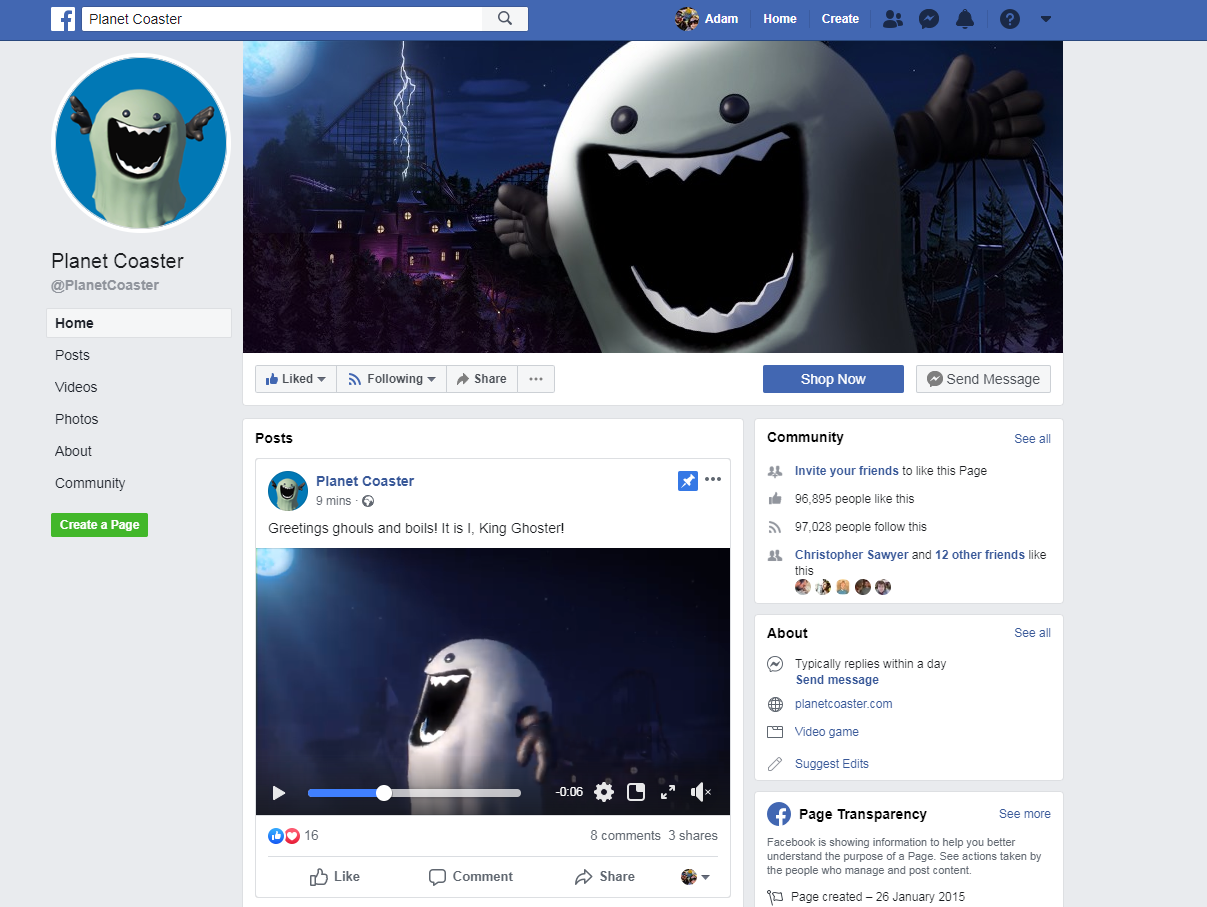1207x907 pixels.
Task: Click See more in Page Transparency
Action: [x=1025, y=814]
